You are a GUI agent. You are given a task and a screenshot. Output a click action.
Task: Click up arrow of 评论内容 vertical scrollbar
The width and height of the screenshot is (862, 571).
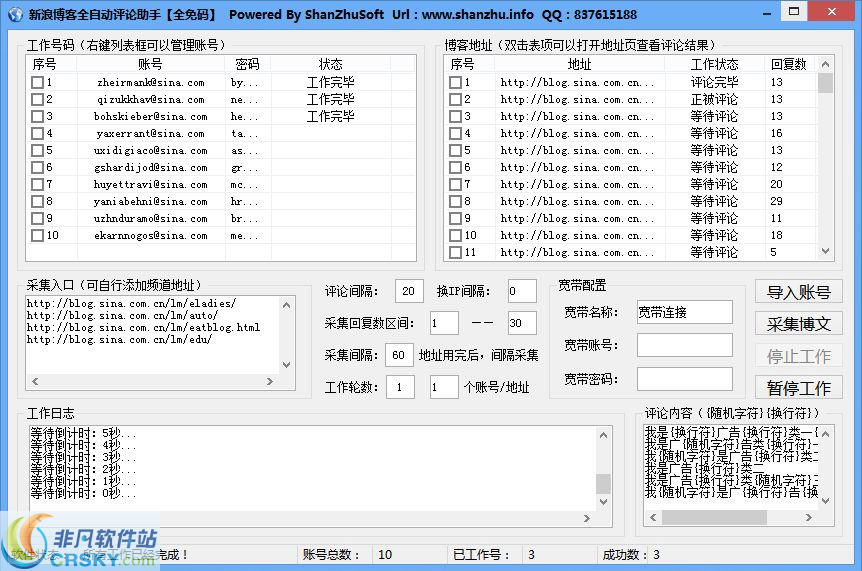(825, 434)
